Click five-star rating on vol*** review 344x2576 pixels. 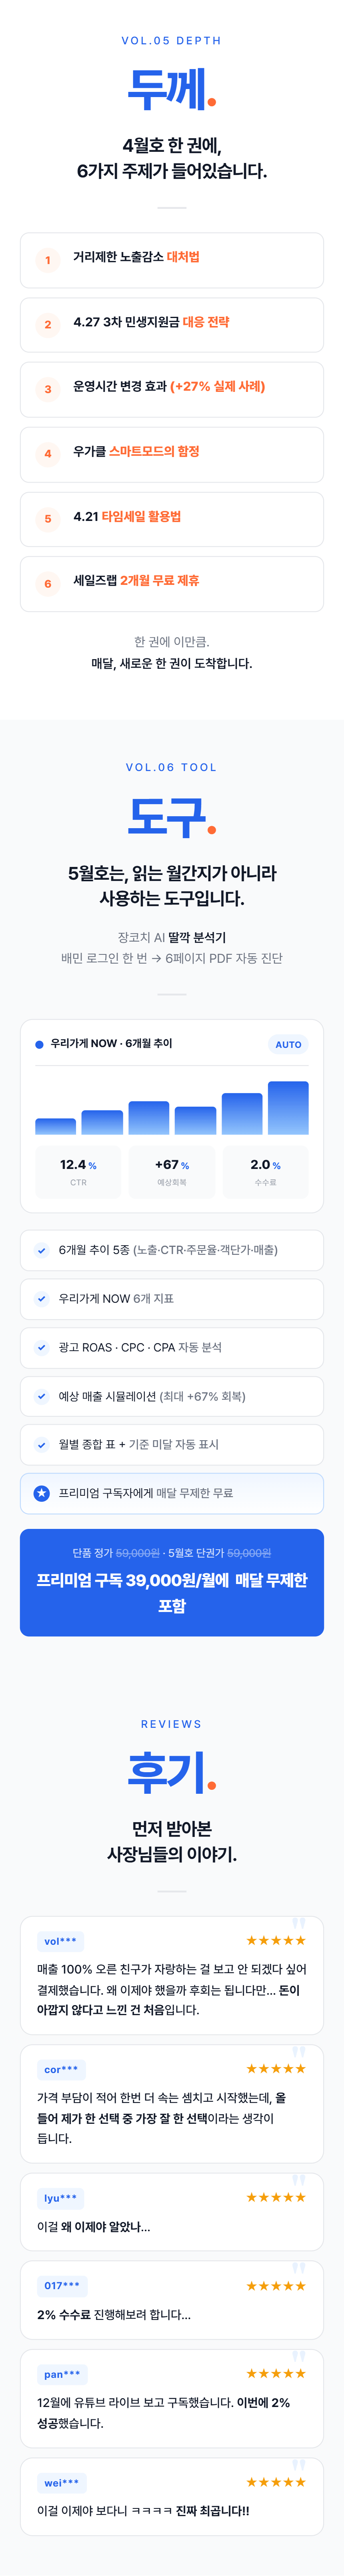(276, 1940)
